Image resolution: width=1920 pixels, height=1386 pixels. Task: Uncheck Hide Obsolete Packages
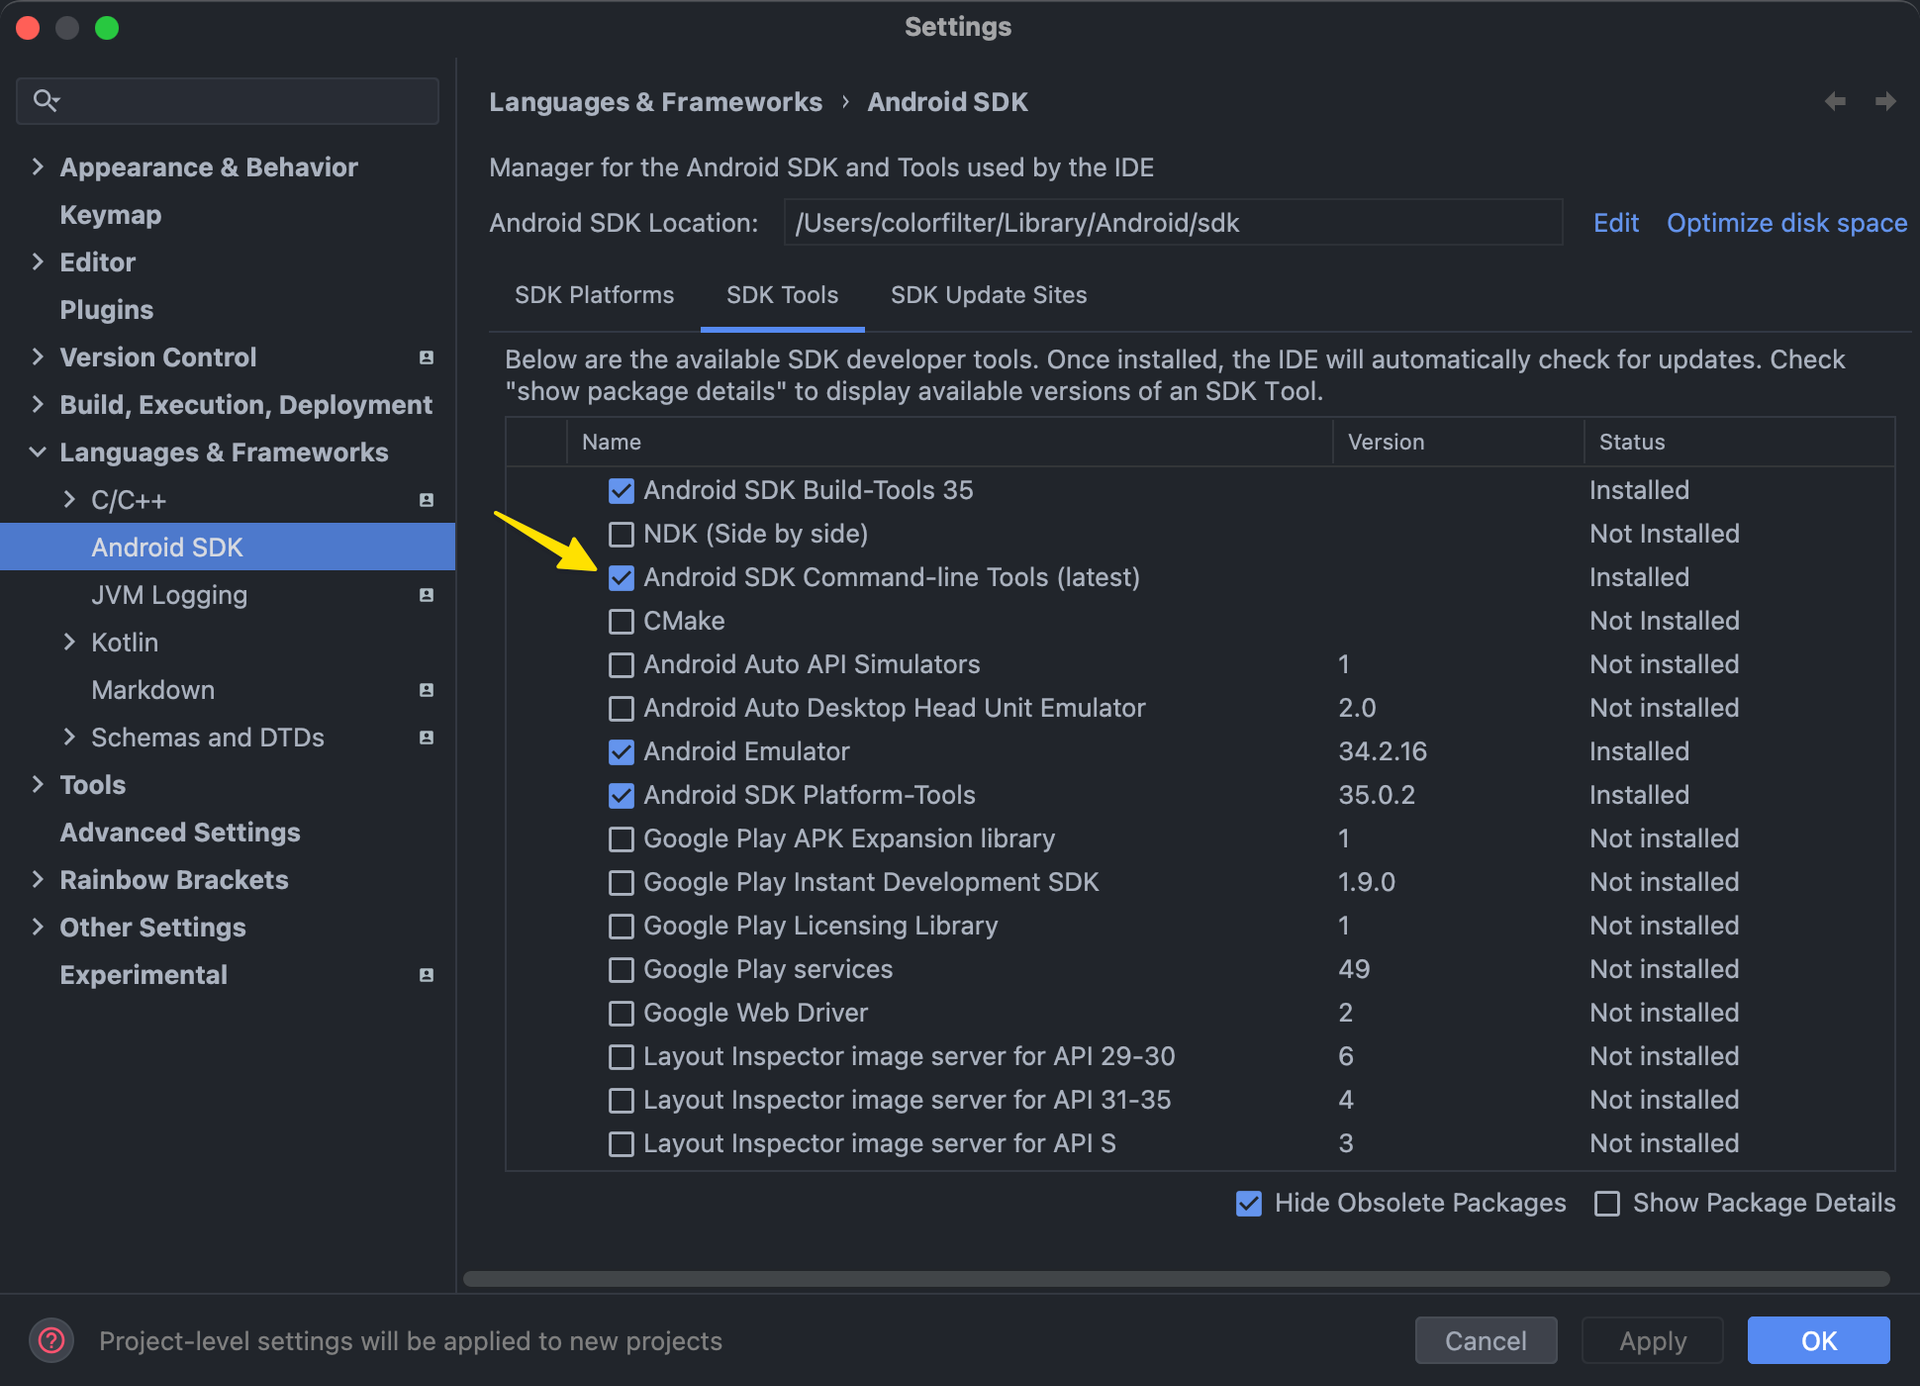click(x=1248, y=1203)
